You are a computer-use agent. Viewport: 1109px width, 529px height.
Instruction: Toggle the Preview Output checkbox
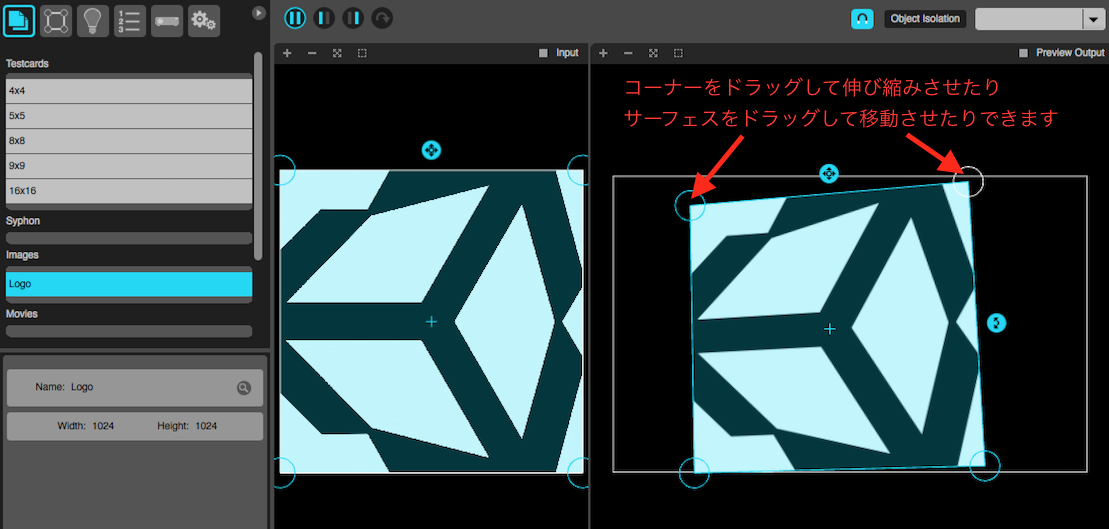pos(1023,53)
